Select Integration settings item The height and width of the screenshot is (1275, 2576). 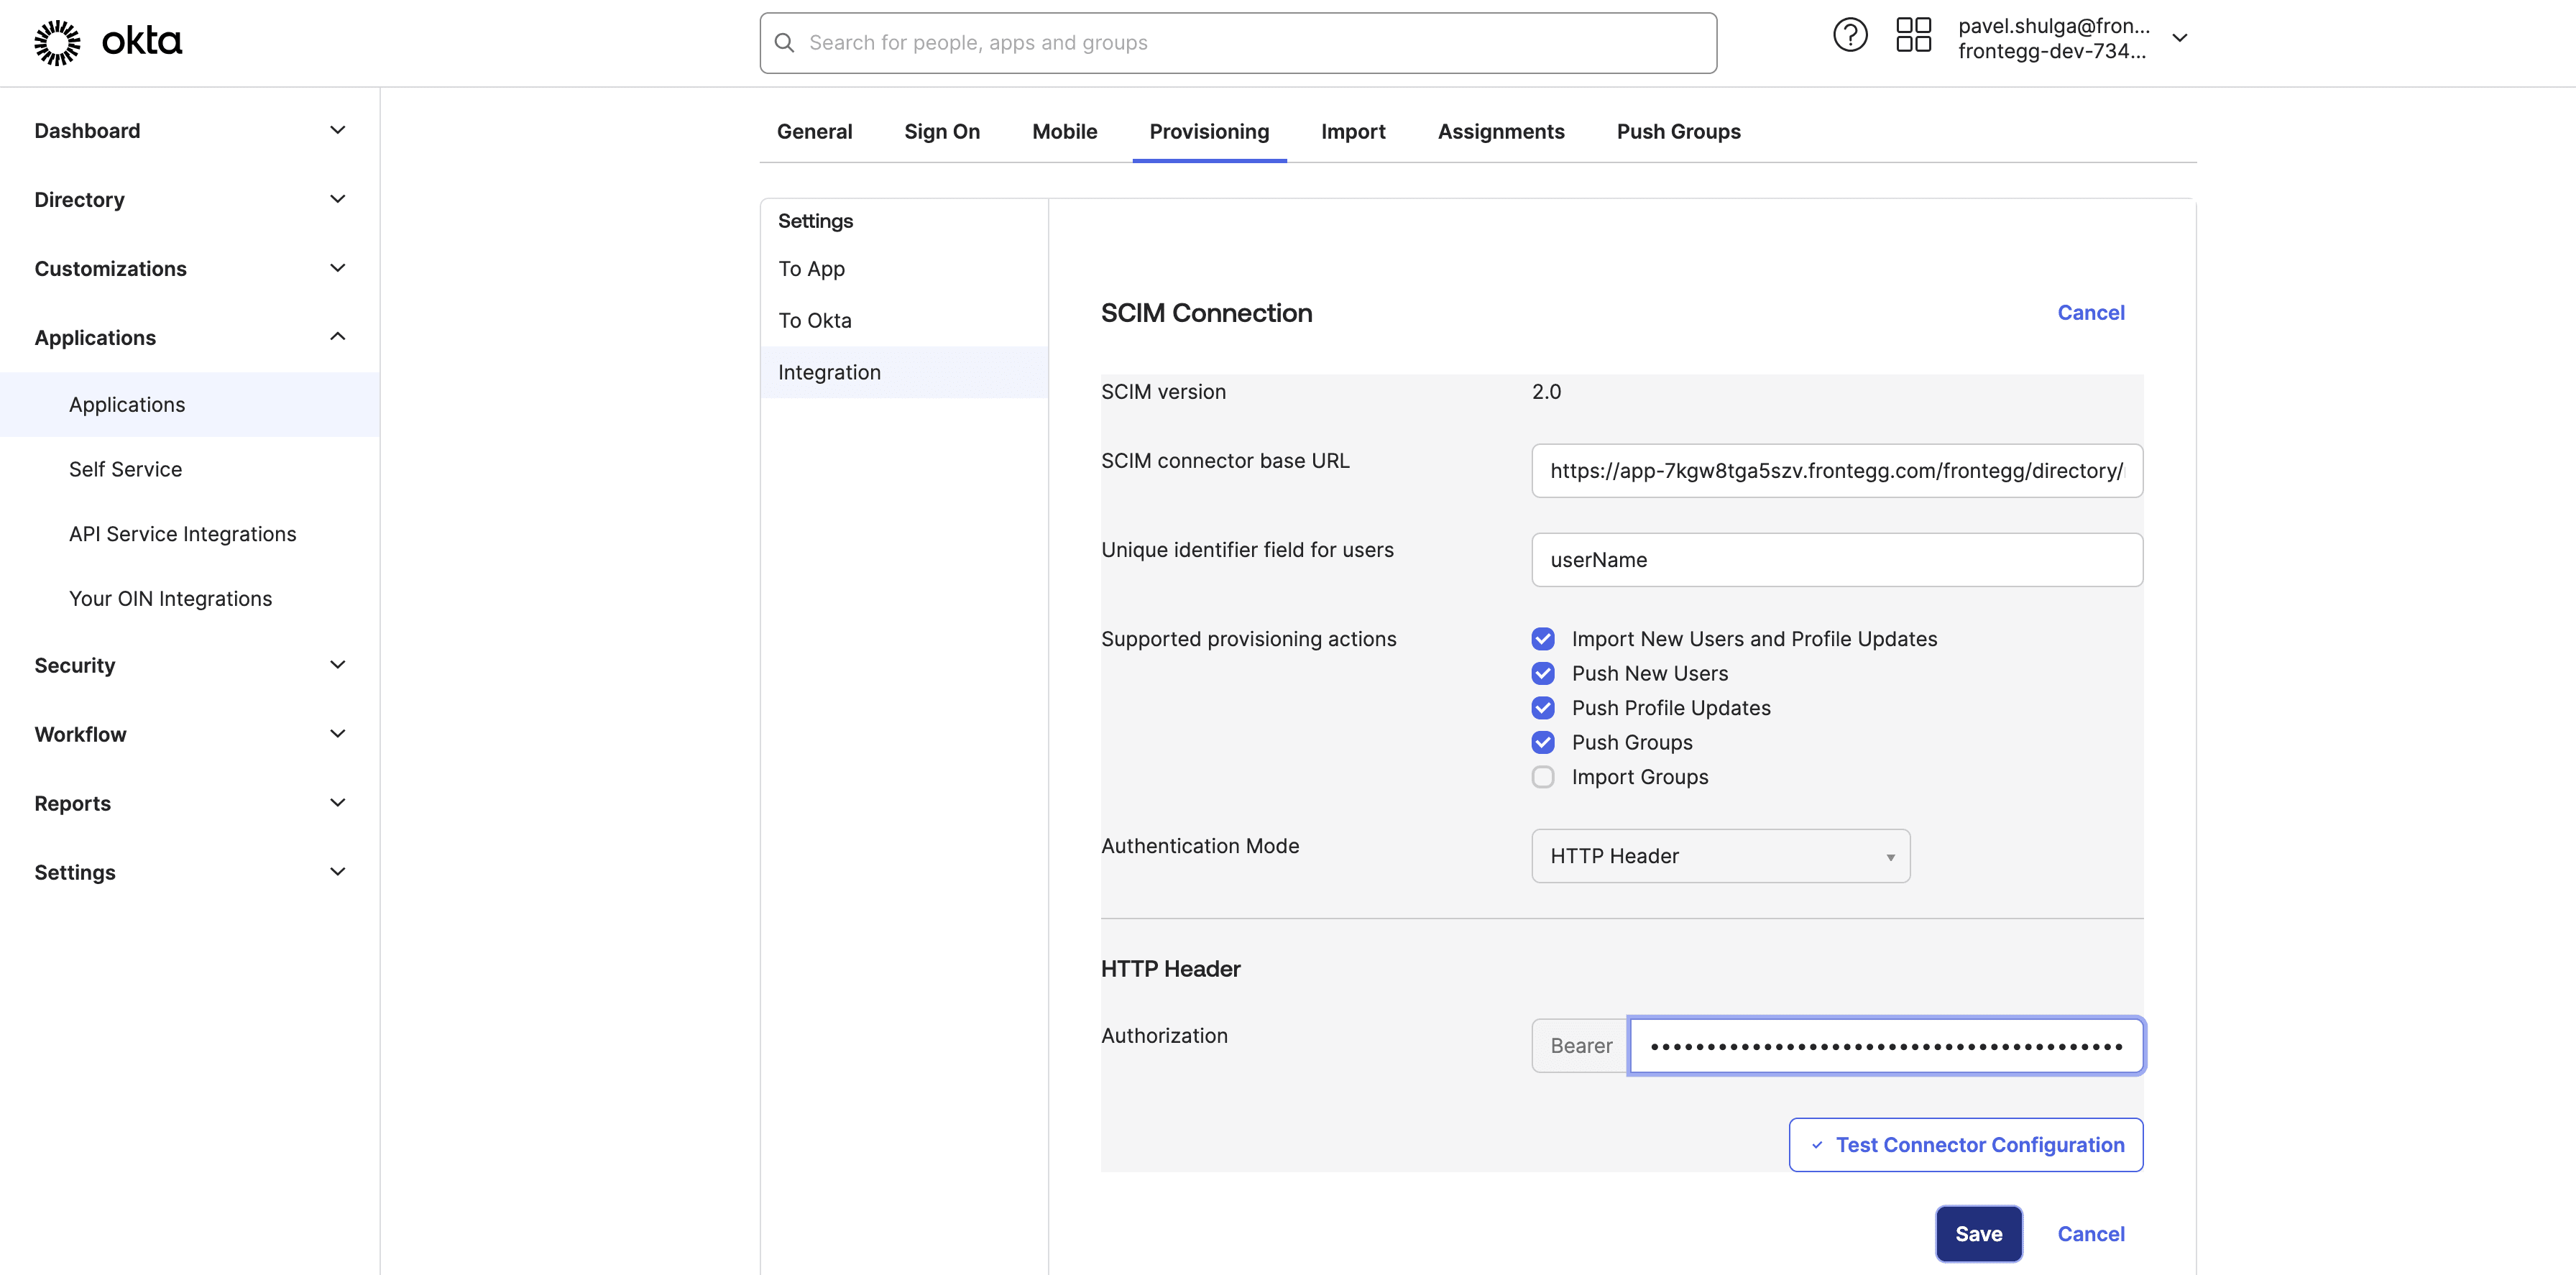904,373
